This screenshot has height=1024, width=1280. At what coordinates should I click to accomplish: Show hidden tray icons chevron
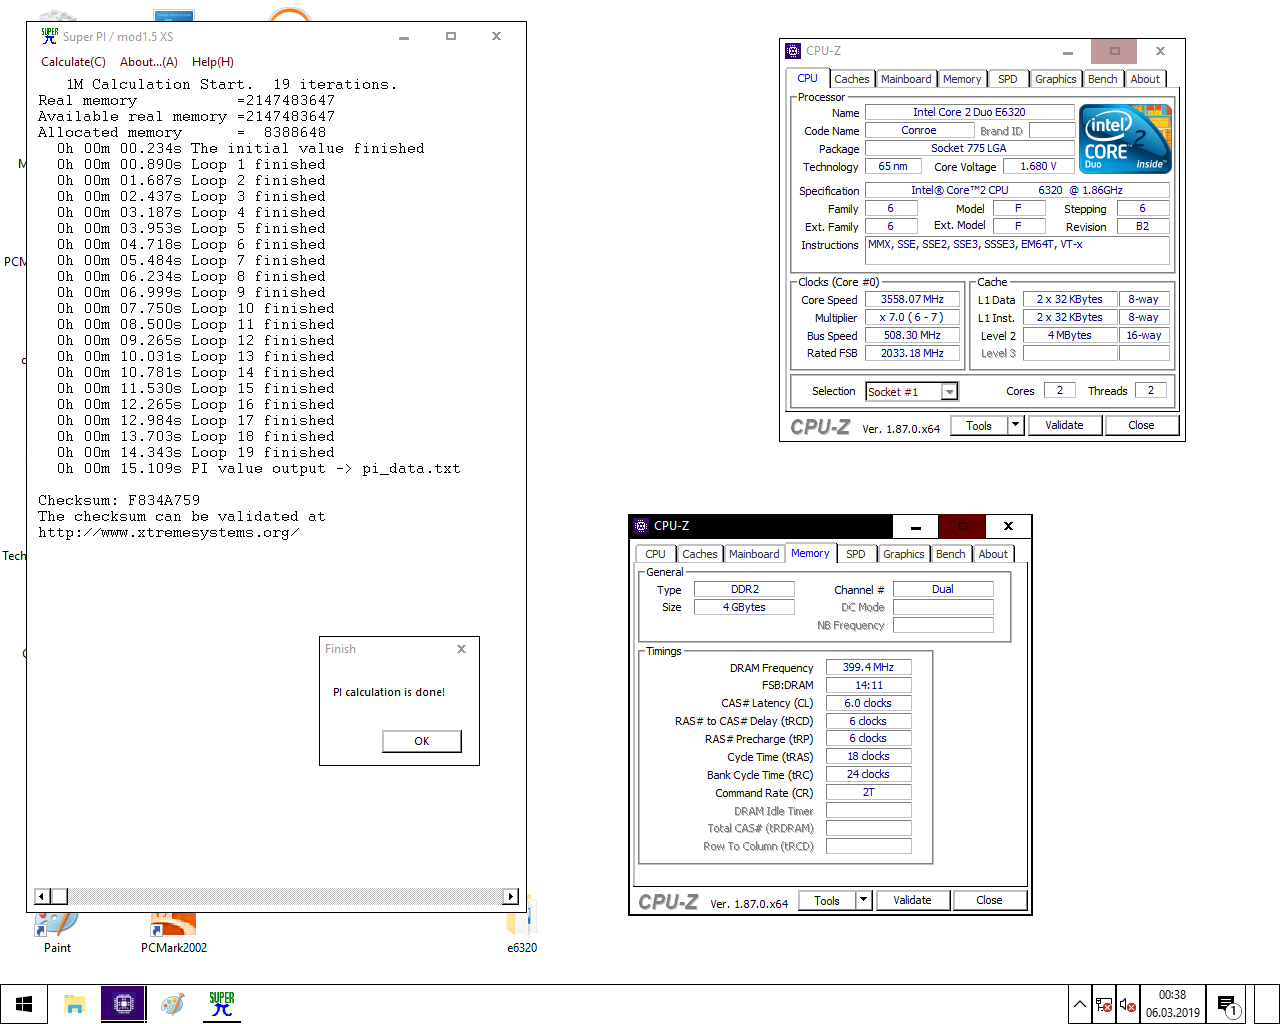1080,1004
